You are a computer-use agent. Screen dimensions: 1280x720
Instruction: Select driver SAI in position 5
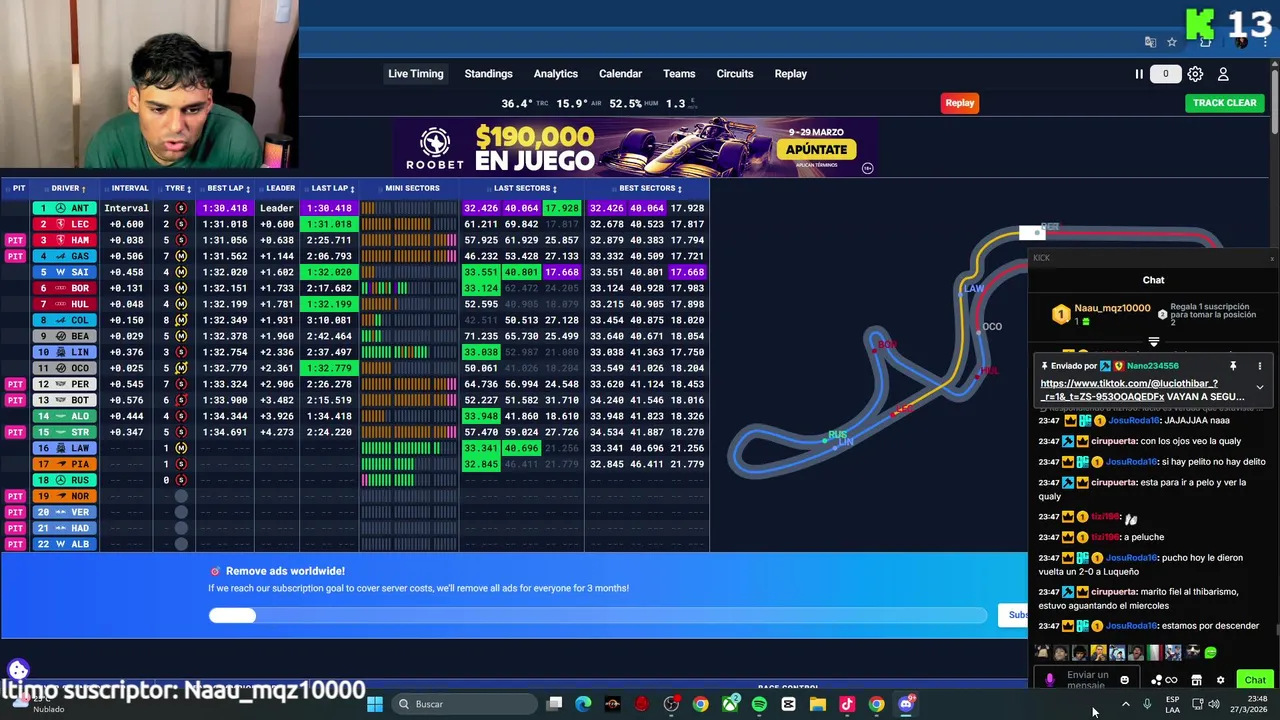tap(64, 272)
